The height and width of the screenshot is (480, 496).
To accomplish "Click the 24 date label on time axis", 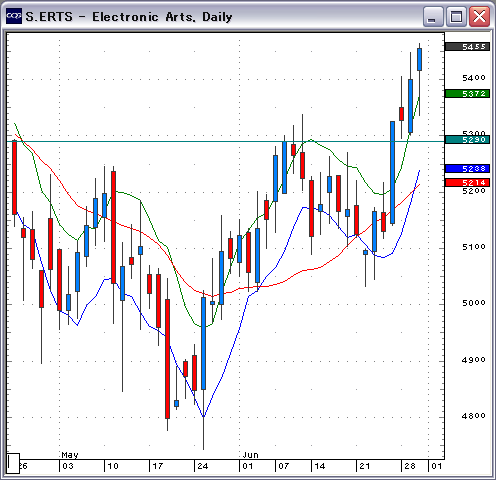I will [x=203, y=466].
